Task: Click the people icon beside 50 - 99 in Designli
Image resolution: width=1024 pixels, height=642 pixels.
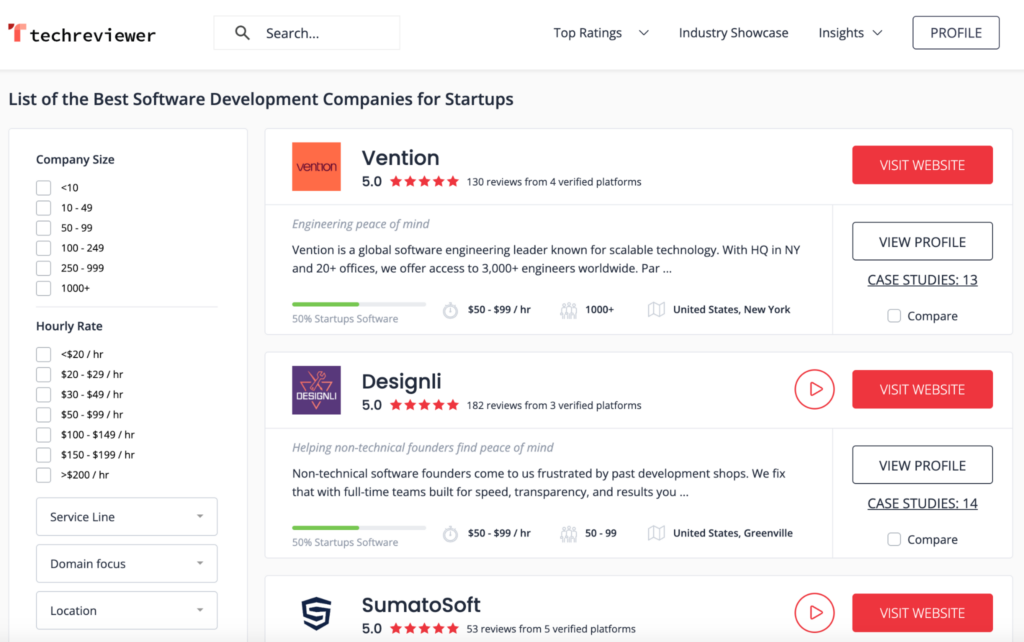Action: click(568, 534)
